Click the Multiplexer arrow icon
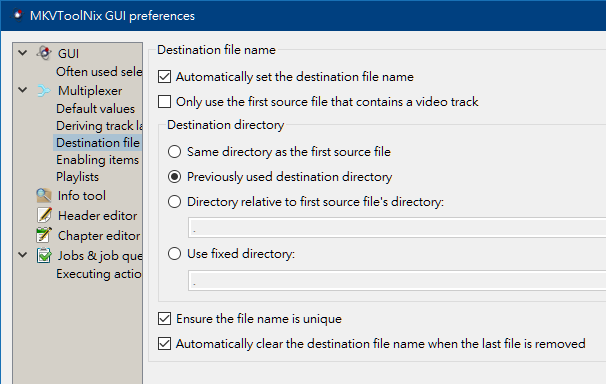Image resolution: width=606 pixels, height=384 pixels. pos(44,91)
